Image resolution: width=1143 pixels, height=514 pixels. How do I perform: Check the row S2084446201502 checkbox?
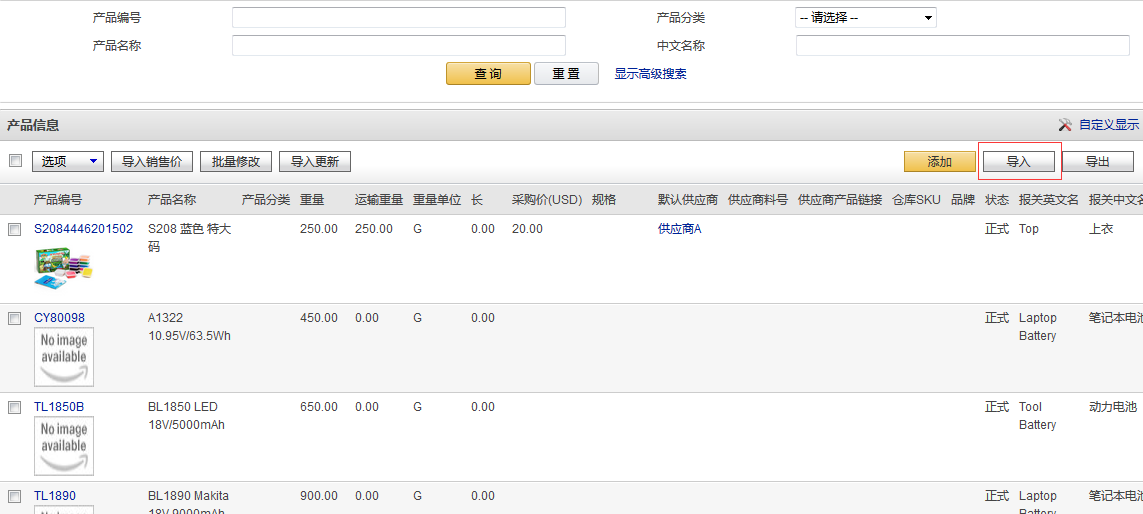point(14,230)
